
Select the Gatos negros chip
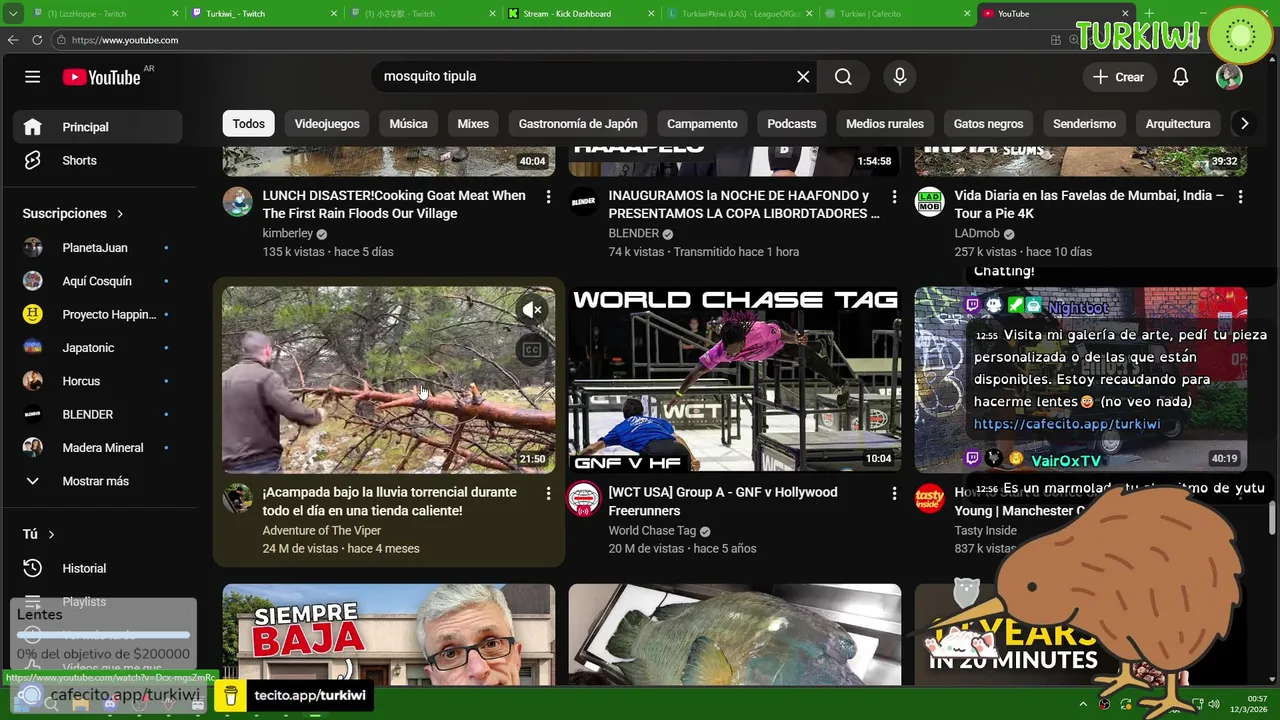[x=988, y=124]
